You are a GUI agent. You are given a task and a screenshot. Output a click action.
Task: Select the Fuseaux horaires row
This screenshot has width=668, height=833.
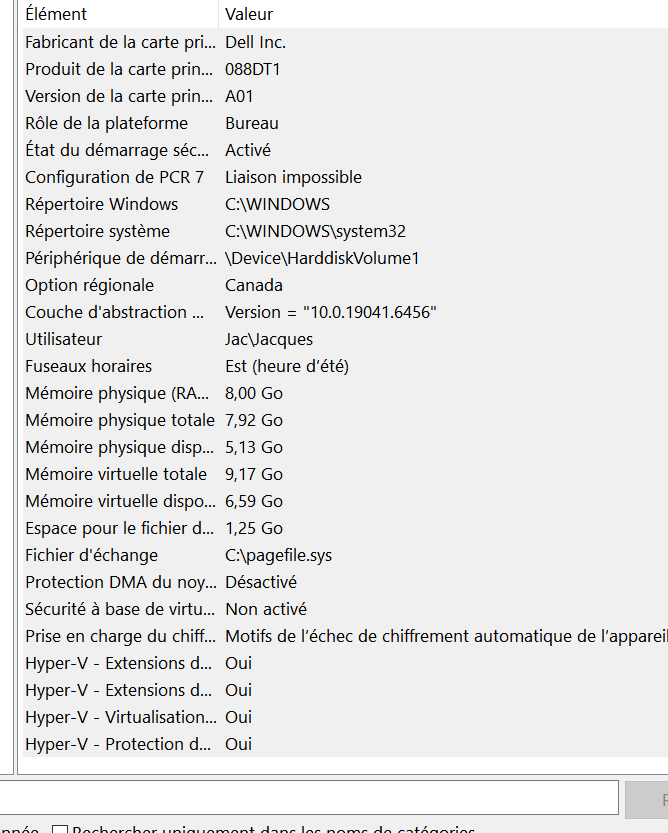pyautogui.click(x=345, y=366)
